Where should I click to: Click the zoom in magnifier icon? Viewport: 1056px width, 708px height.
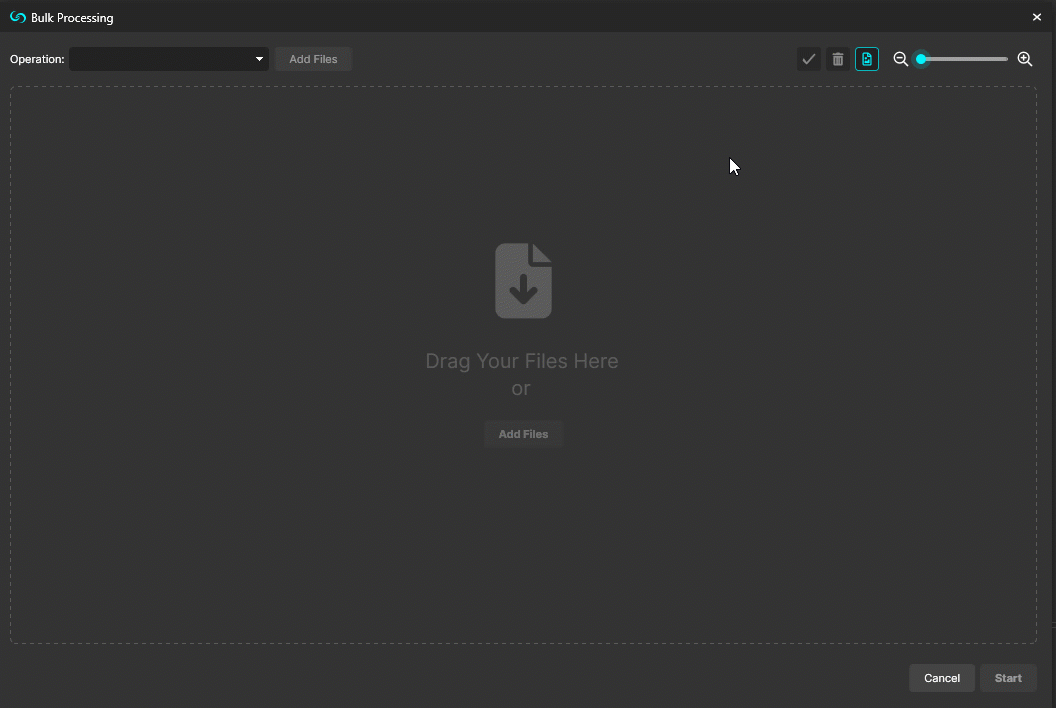coord(1025,59)
